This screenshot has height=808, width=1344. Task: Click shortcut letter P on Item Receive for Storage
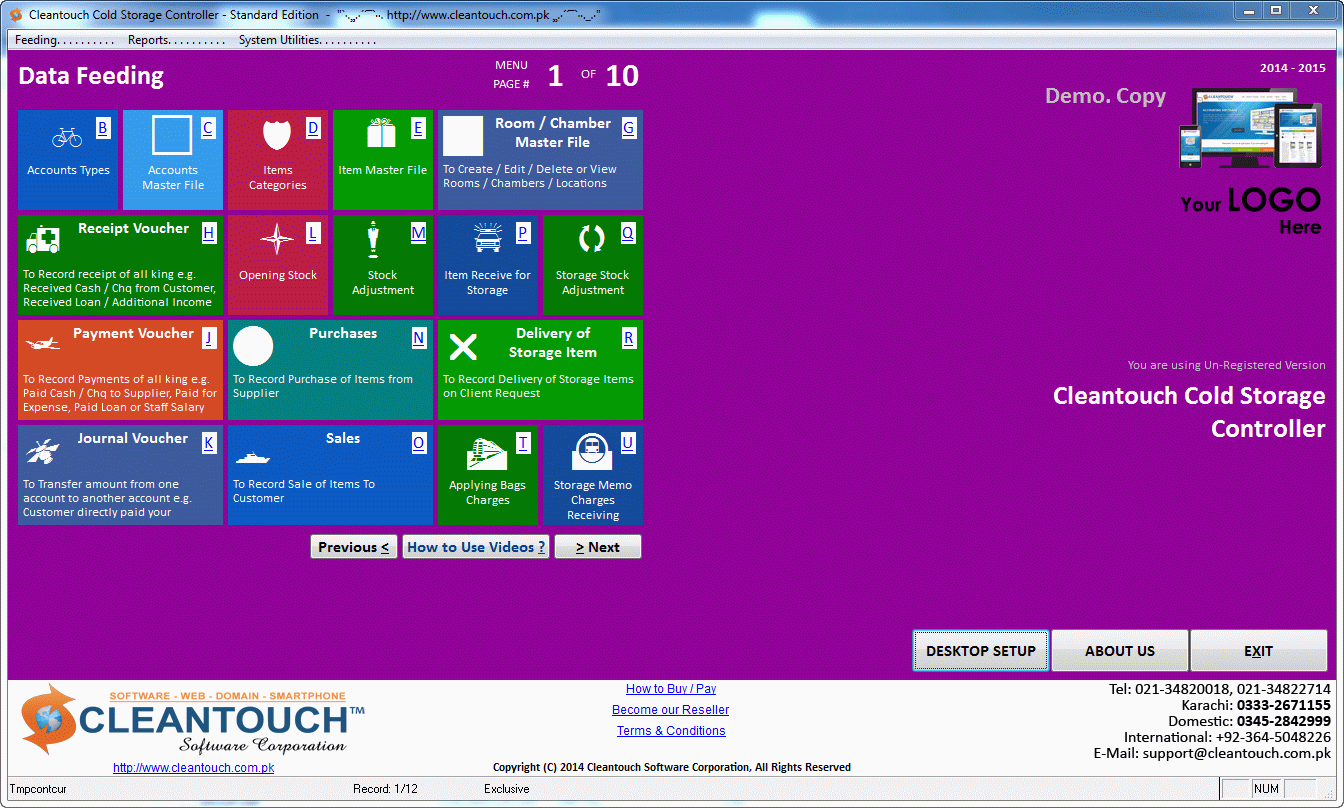pyautogui.click(x=523, y=233)
